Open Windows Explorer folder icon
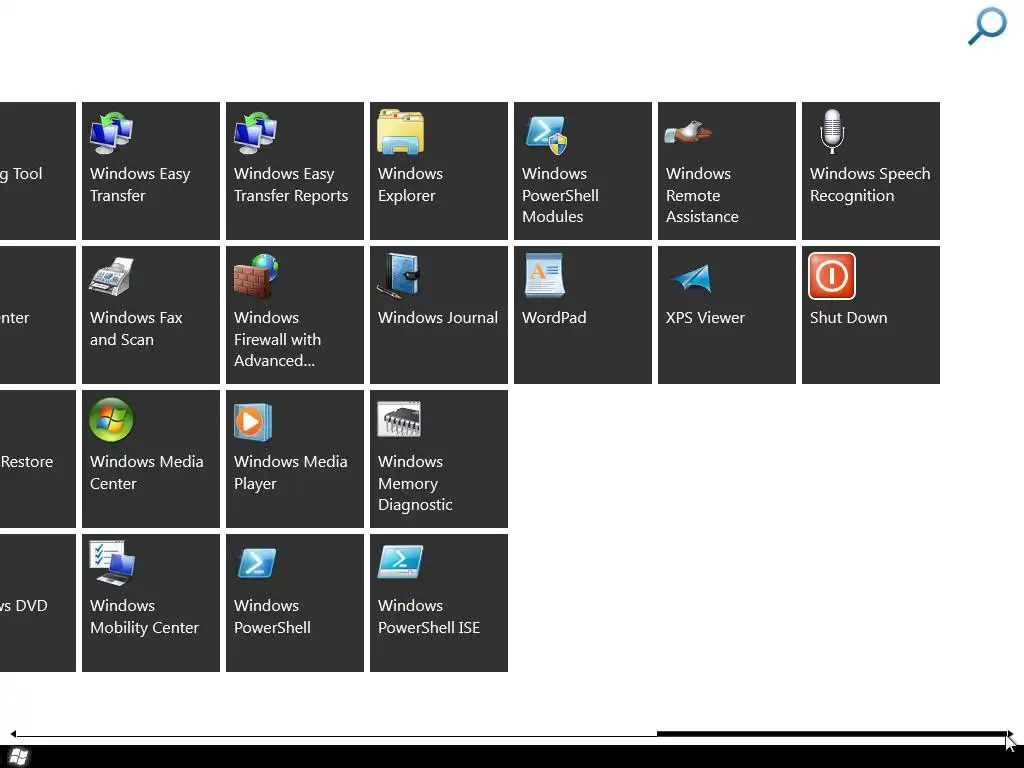The image size is (1024, 768). 400,132
